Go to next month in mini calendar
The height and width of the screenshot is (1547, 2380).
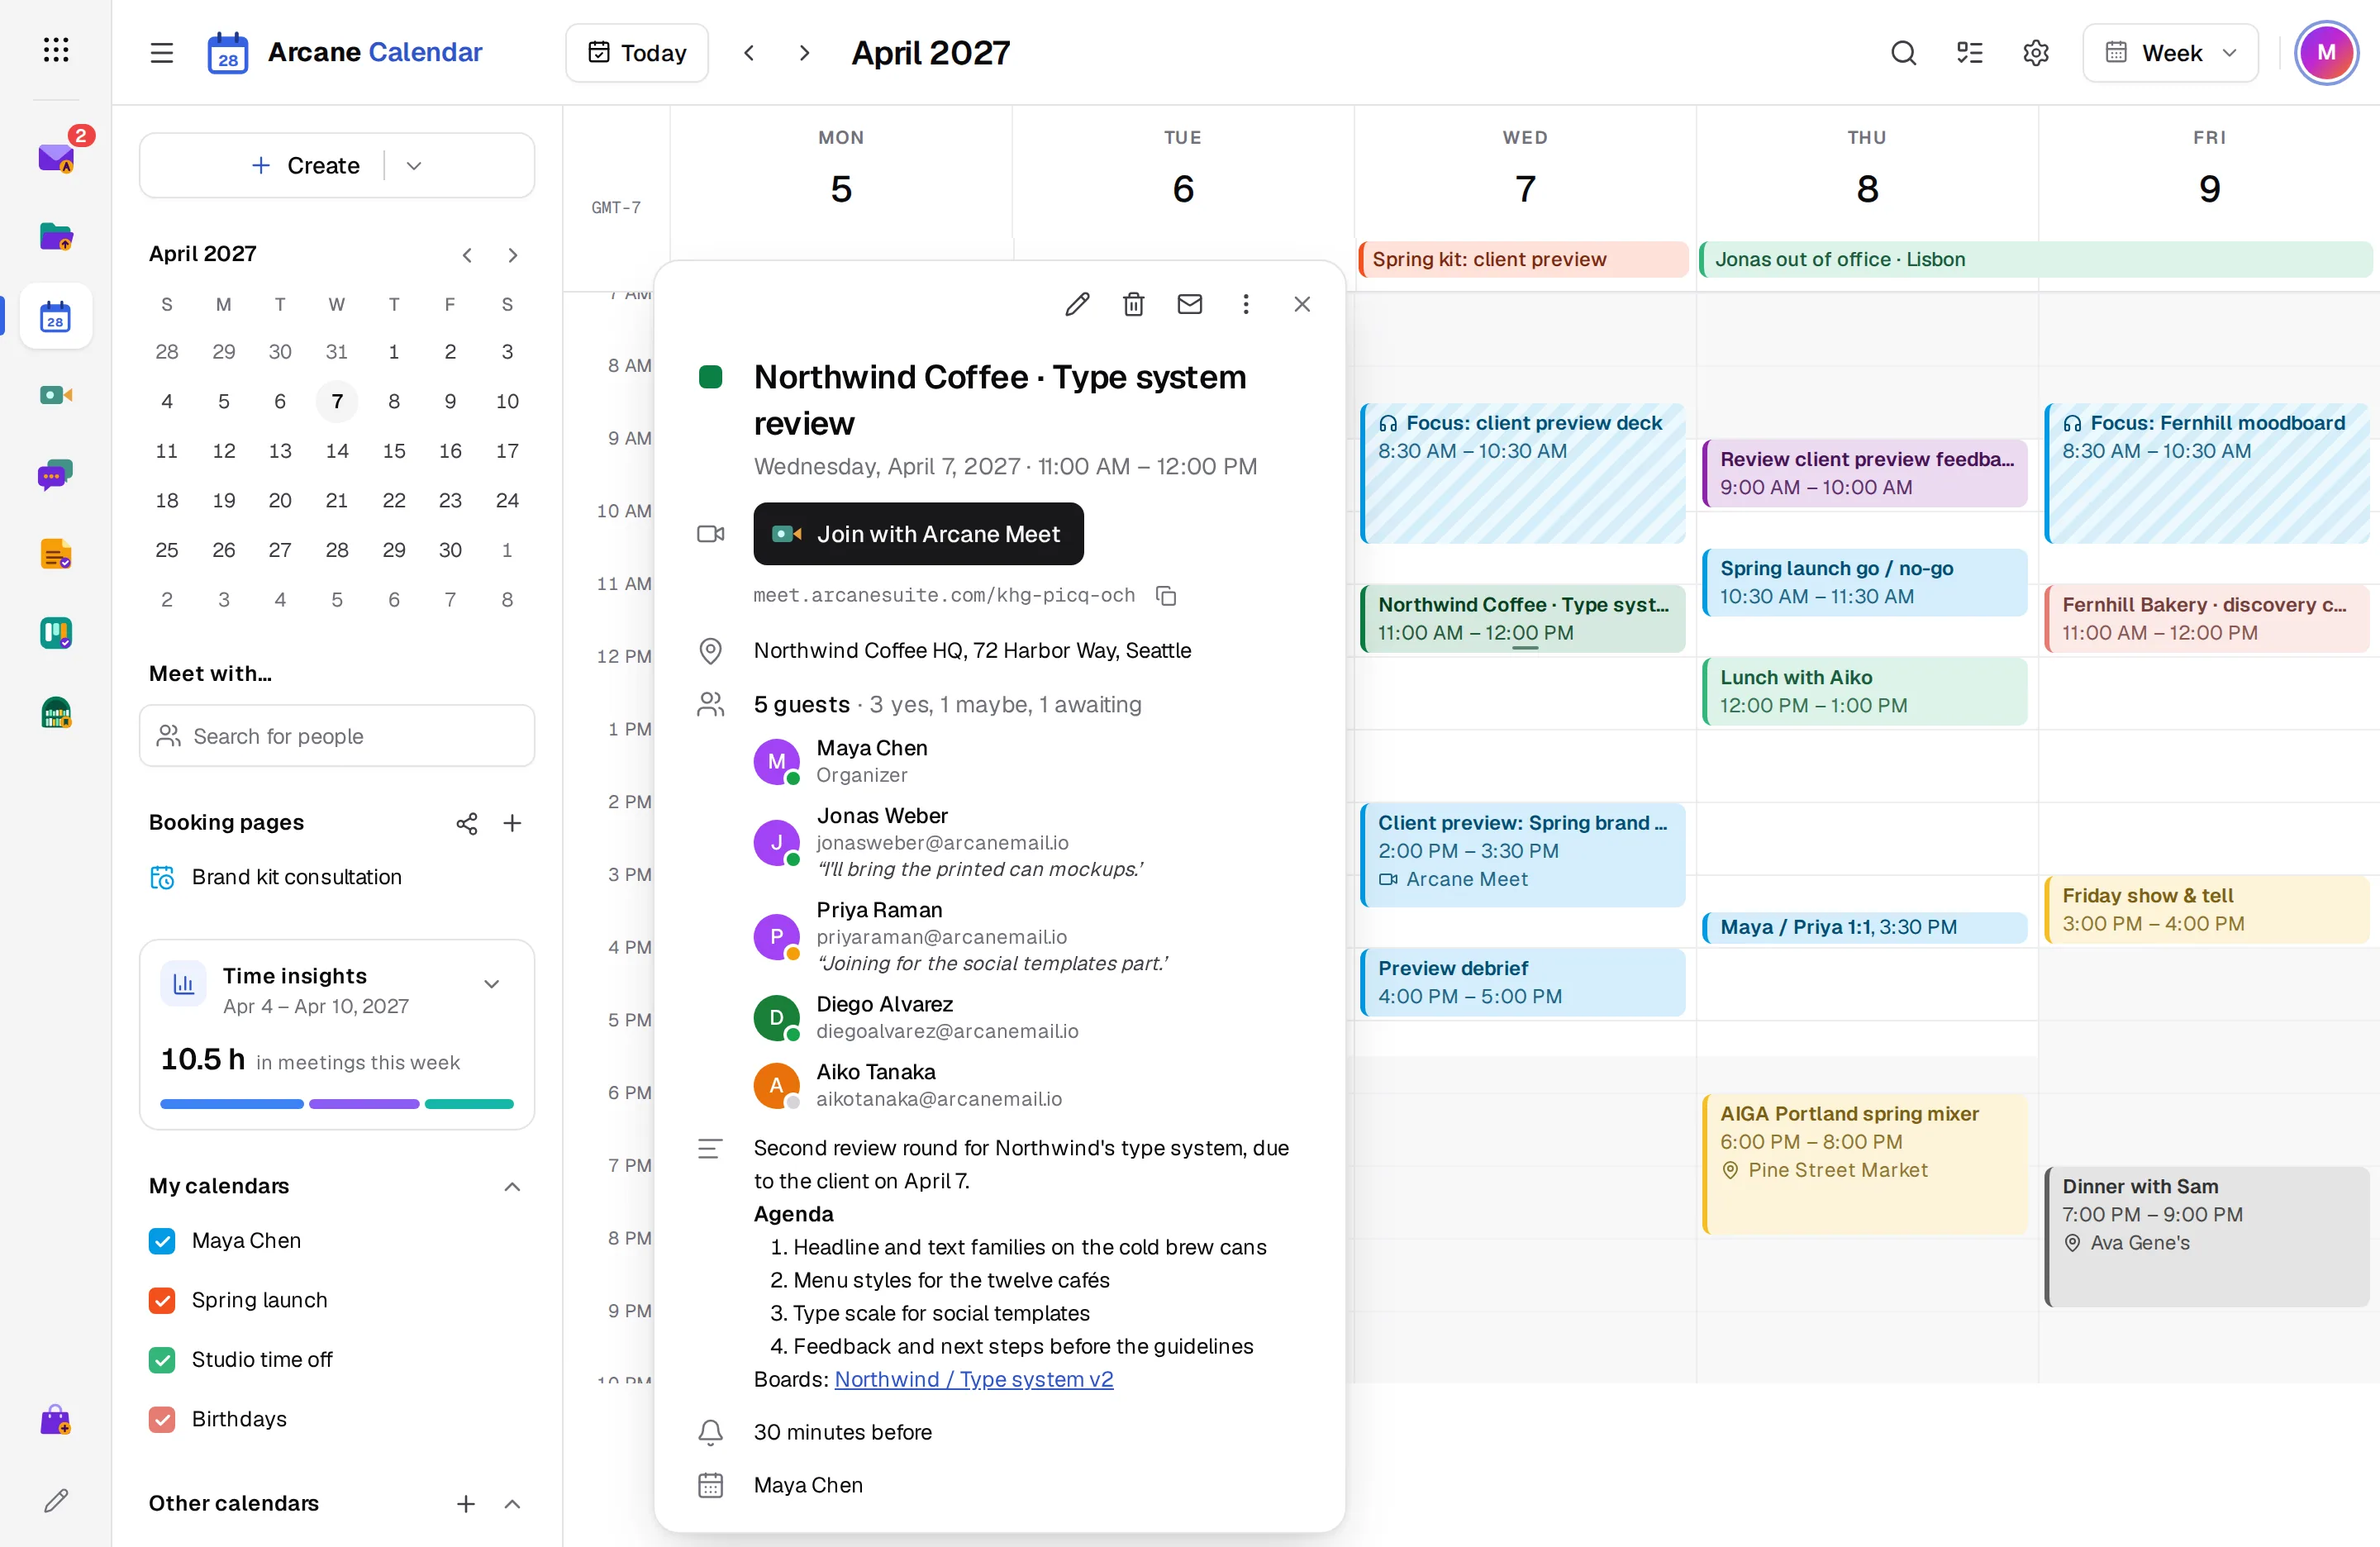(x=512, y=255)
